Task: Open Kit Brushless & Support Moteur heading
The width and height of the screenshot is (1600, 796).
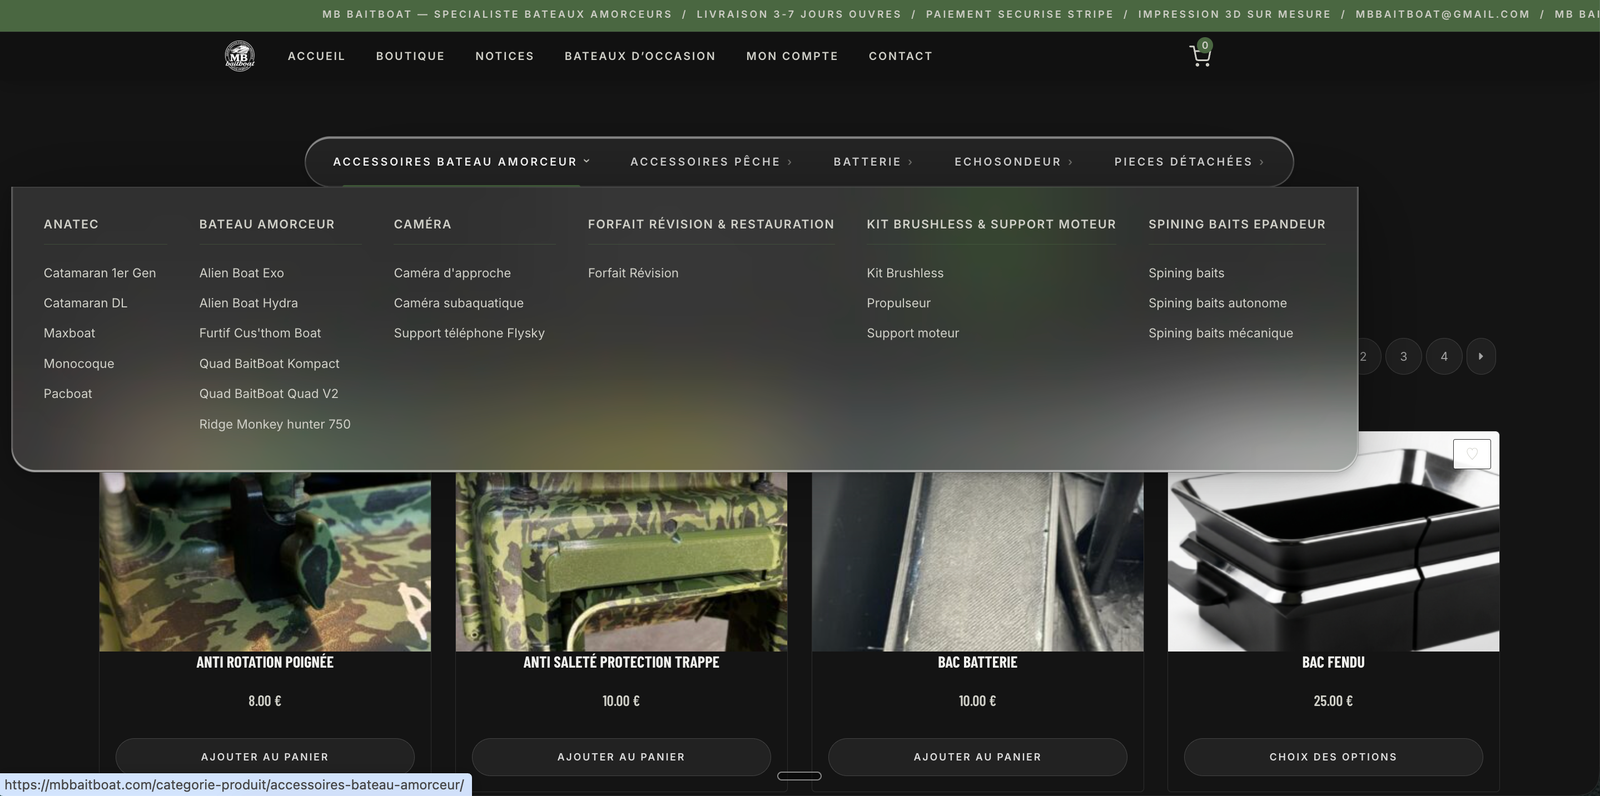Action: (991, 224)
